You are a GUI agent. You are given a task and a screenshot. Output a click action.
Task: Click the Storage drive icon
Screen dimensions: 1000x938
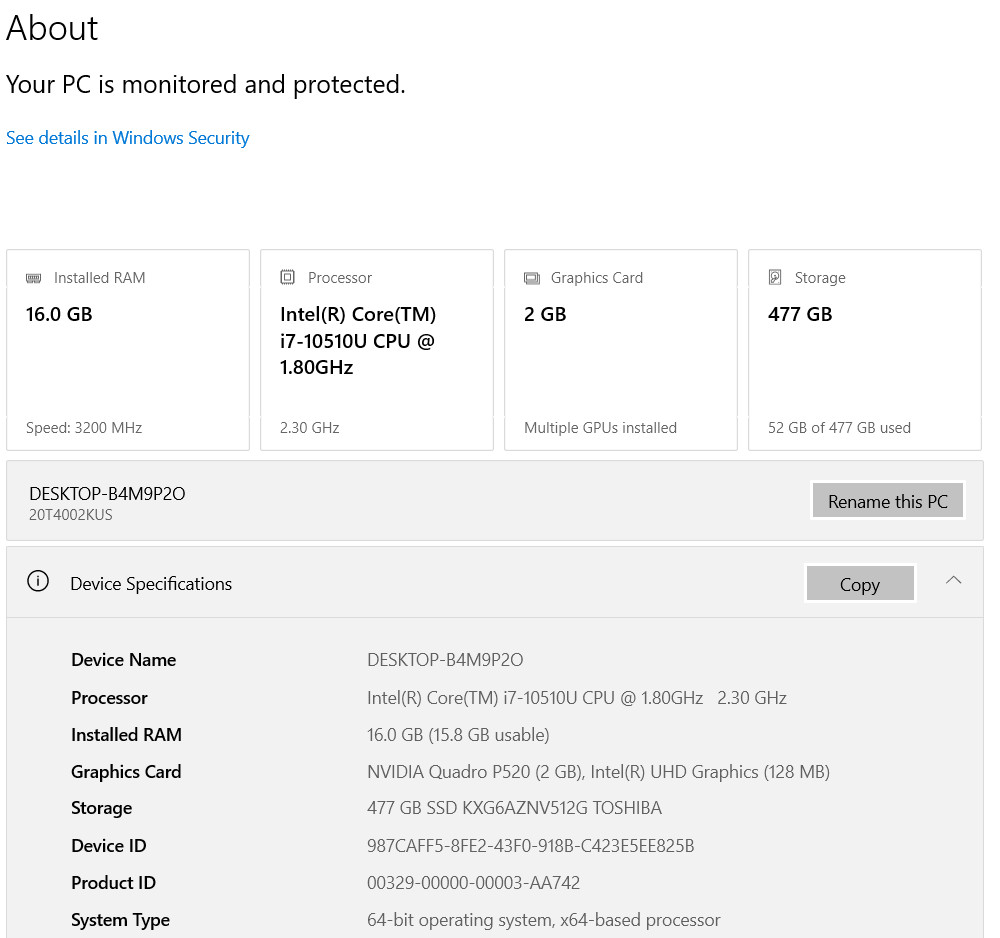coord(775,277)
